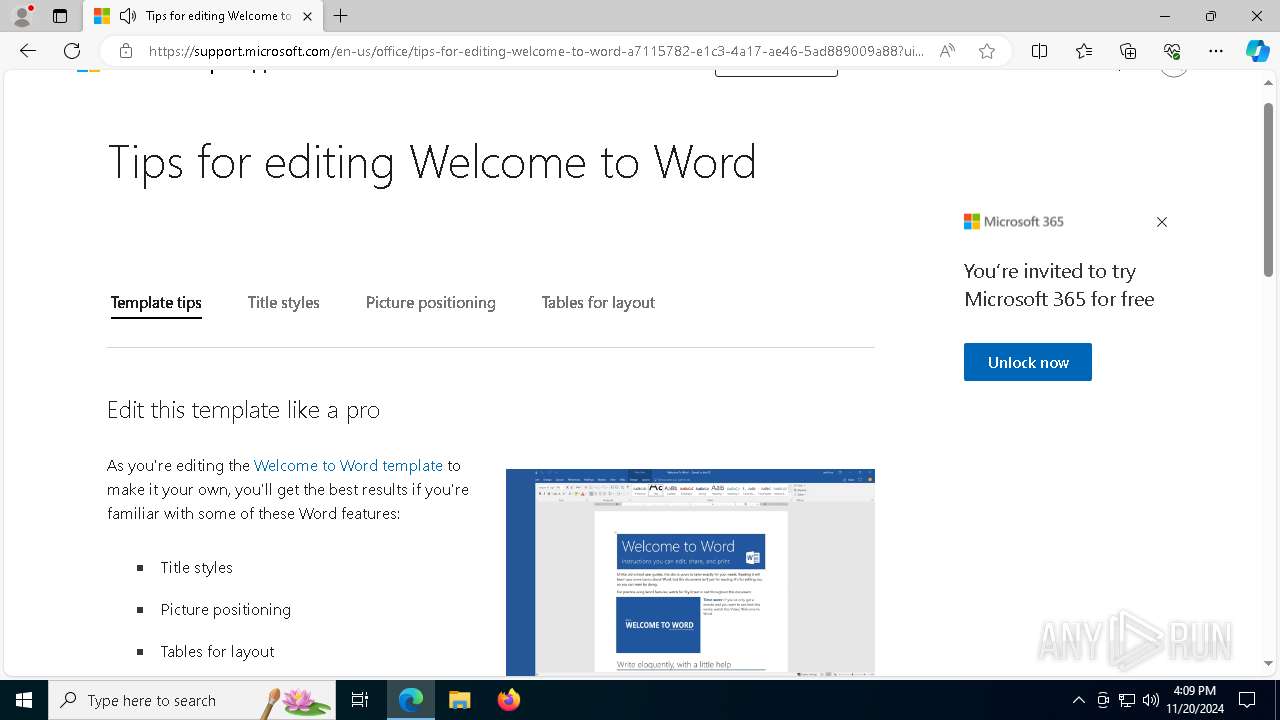This screenshot has width=1280, height=720.
Task: Click the page title heading text
Action: coord(432,162)
